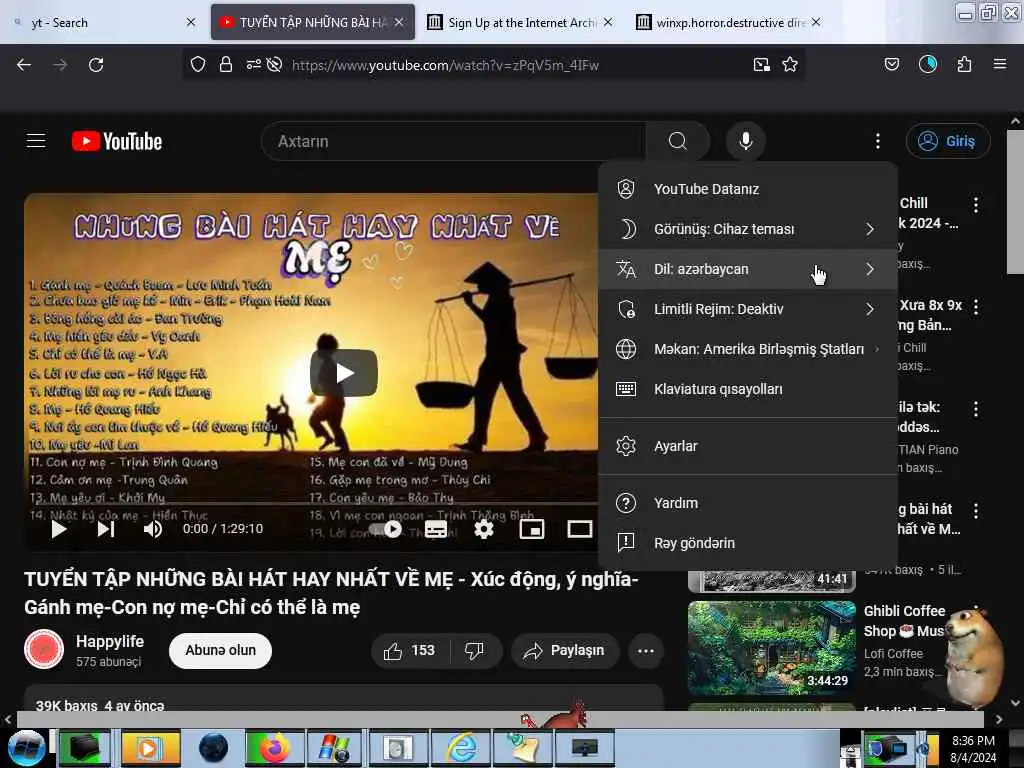The image size is (1024, 768).
Task: Open the Ghibli Coffee Shop thumbnail
Action: click(771, 648)
